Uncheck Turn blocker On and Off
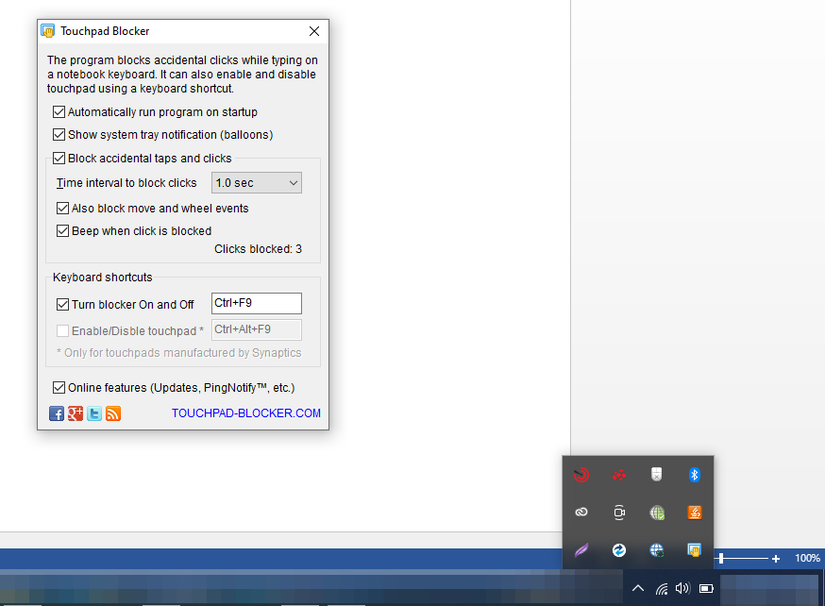This screenshot has height=606, width=825. pos(62,304)
